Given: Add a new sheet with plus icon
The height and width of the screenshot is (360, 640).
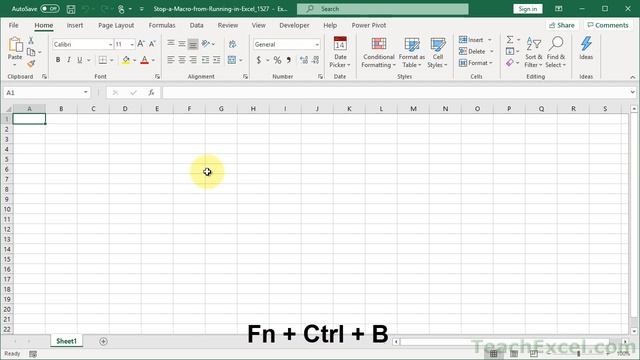Looking at the screenshot, I should point(103,341).
